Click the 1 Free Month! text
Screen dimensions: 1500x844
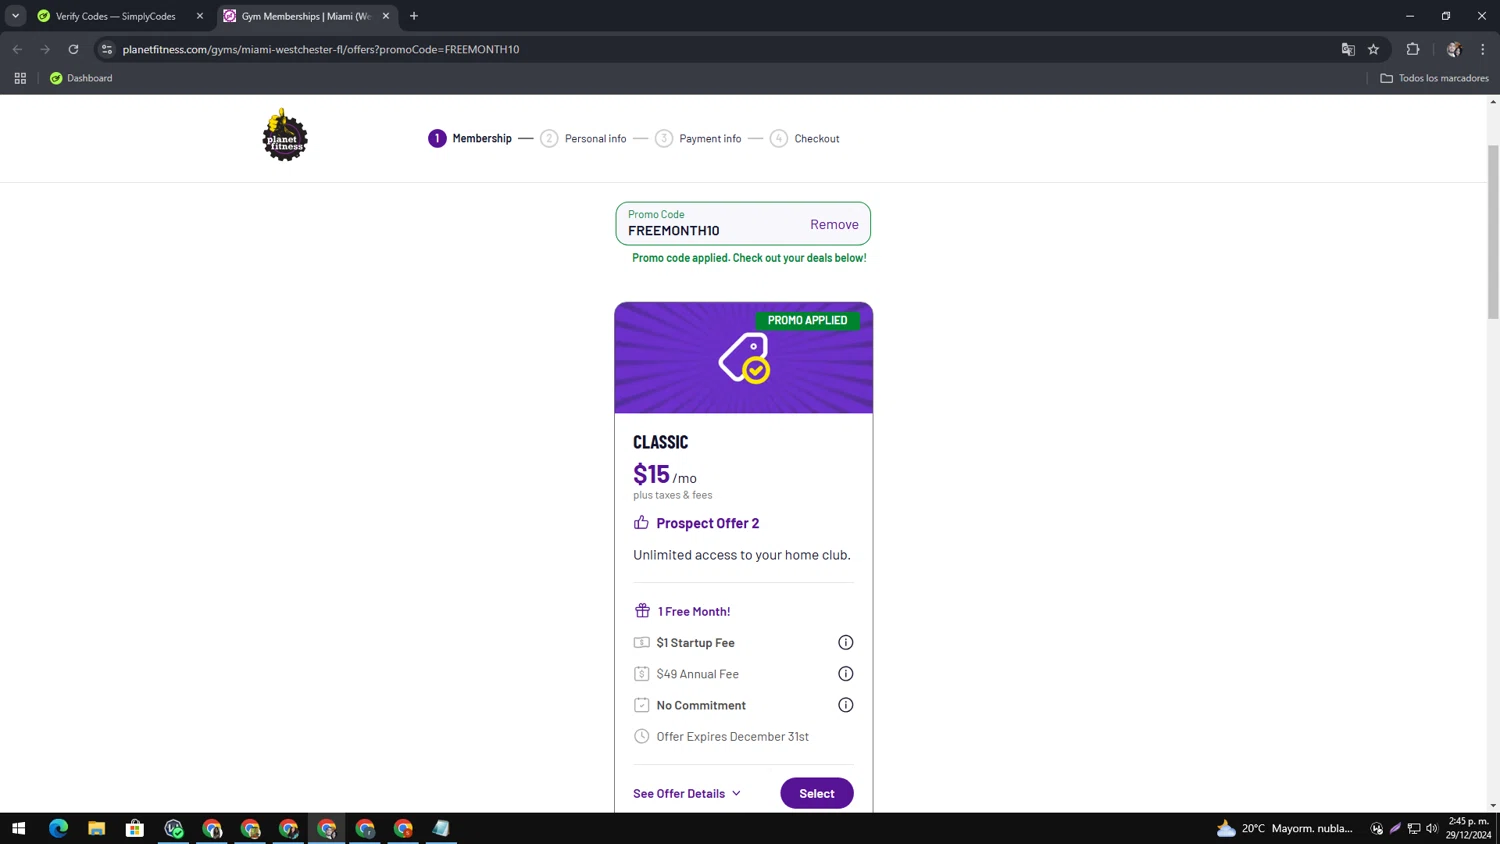[694, 611]
